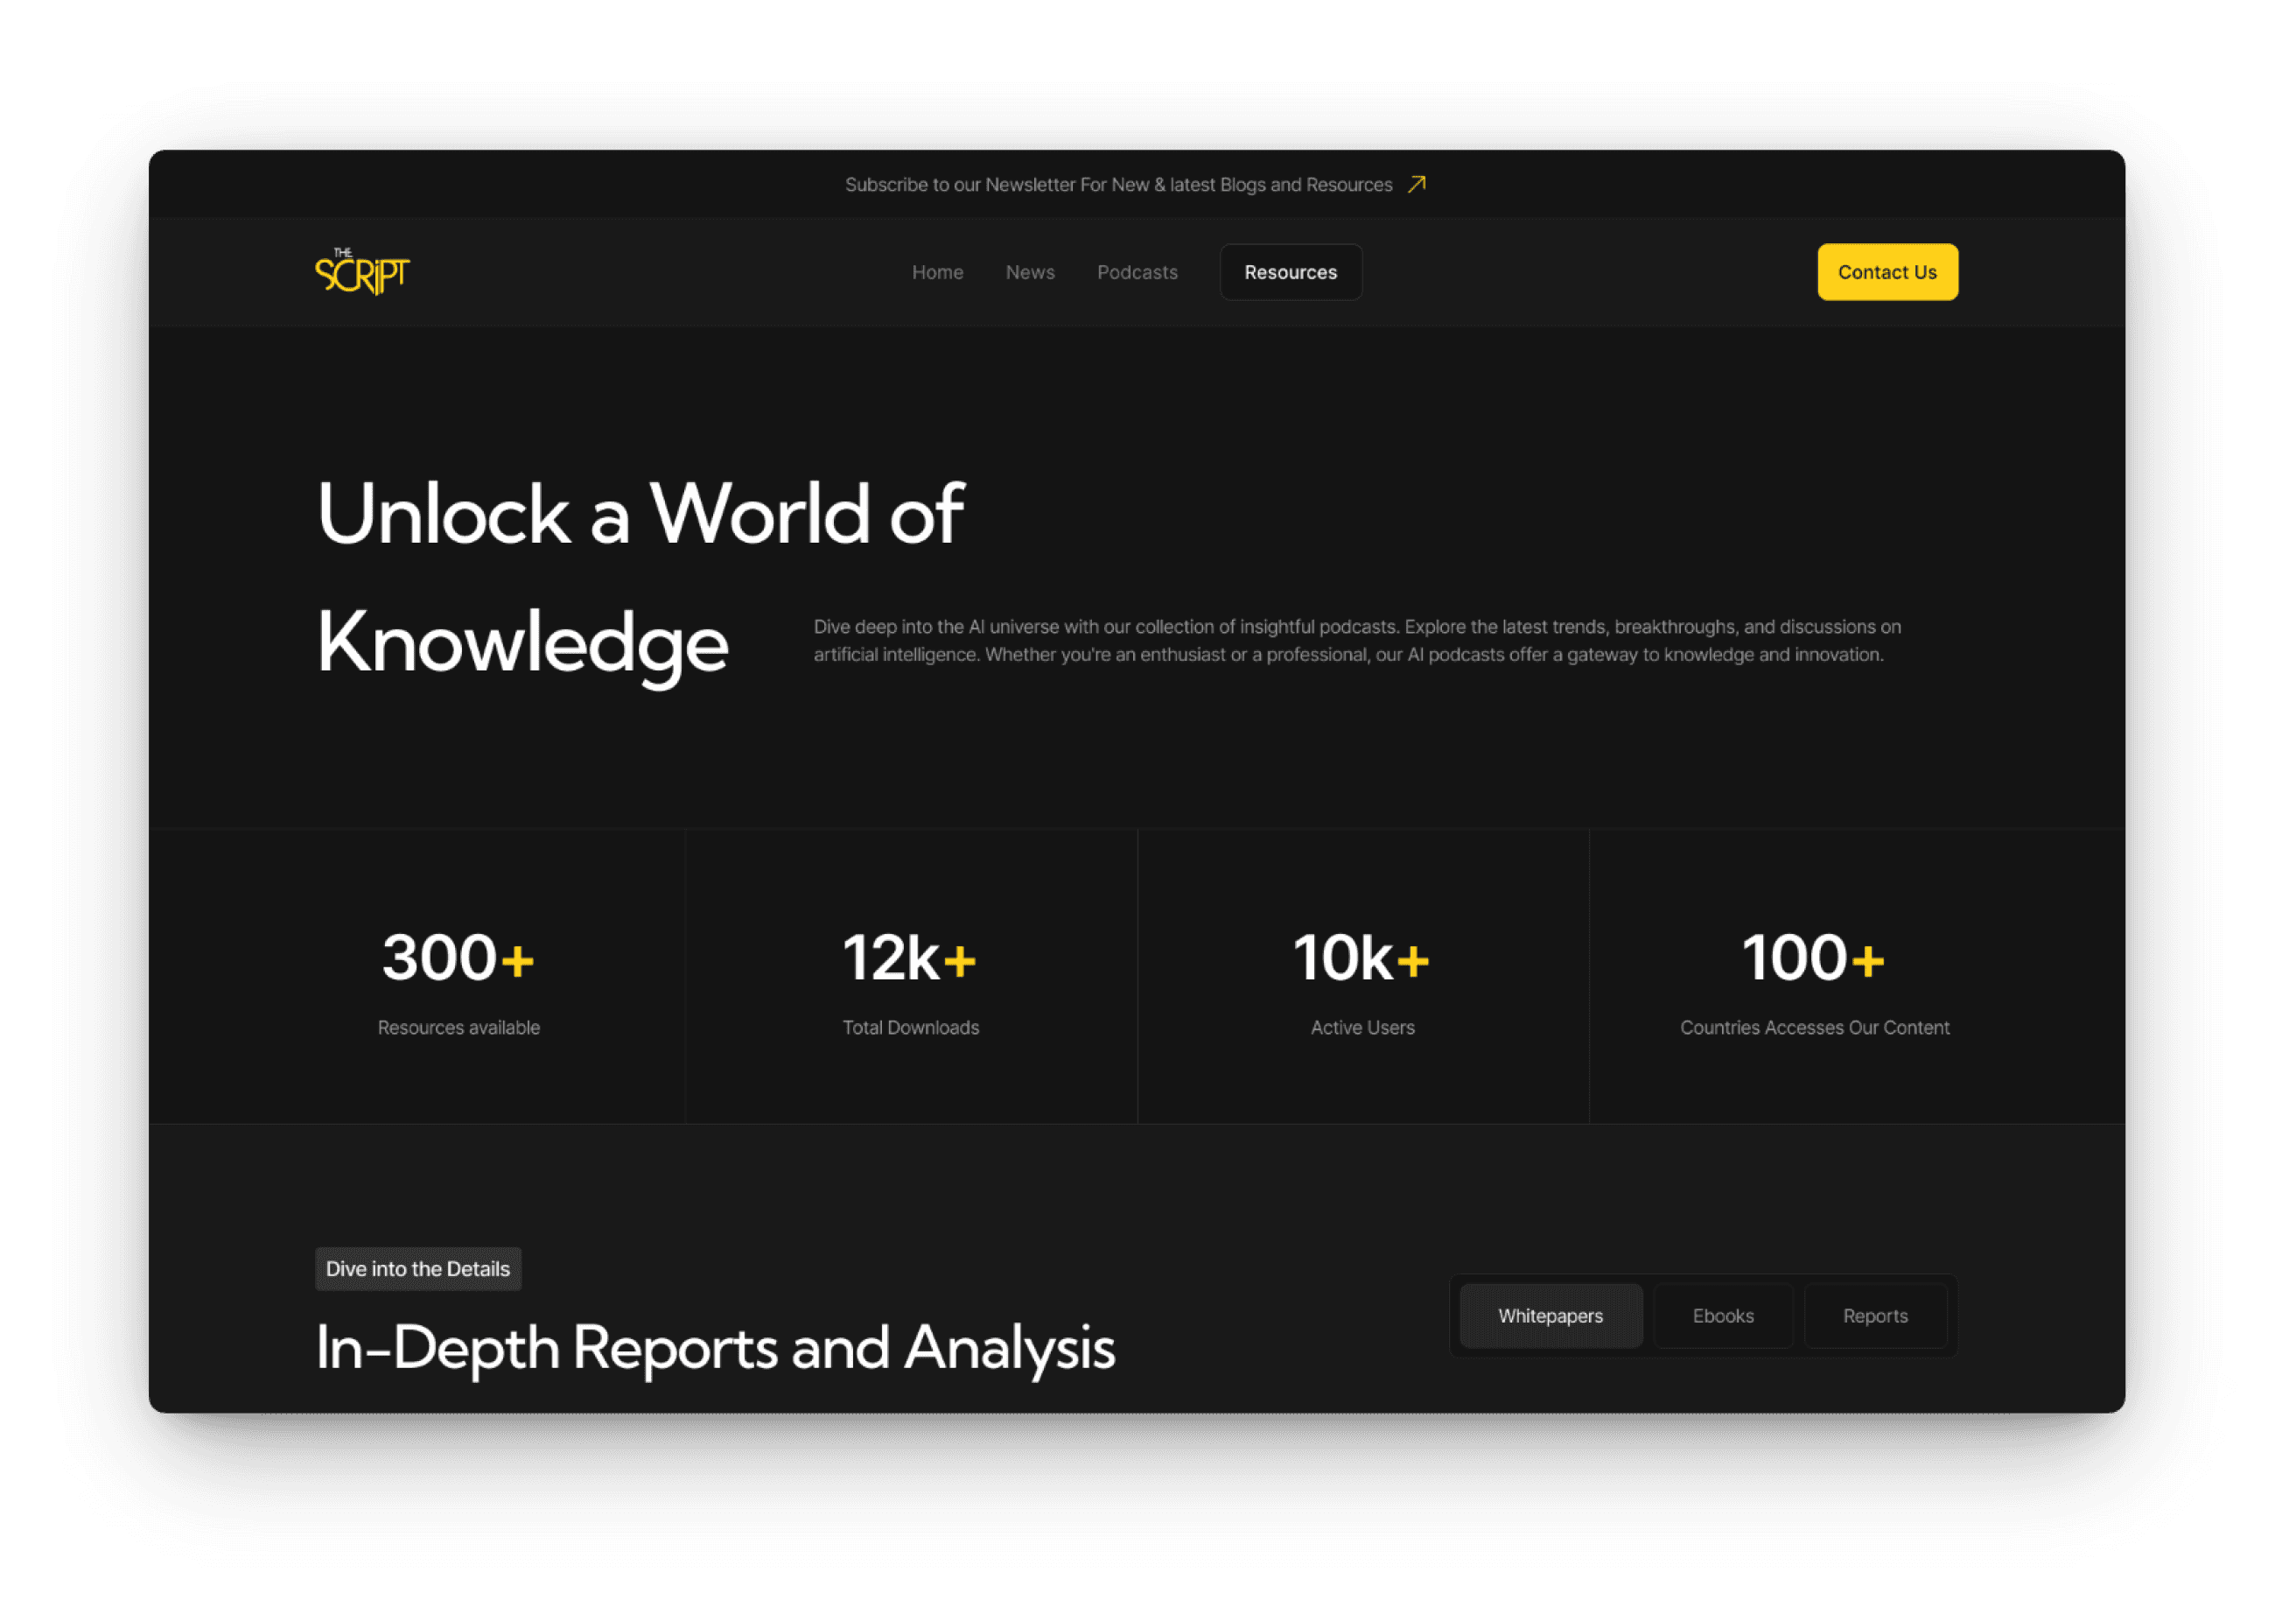Screen dimensions: 2296x1614
Task: Go to the Home nav item
Action: pos(937,272)
